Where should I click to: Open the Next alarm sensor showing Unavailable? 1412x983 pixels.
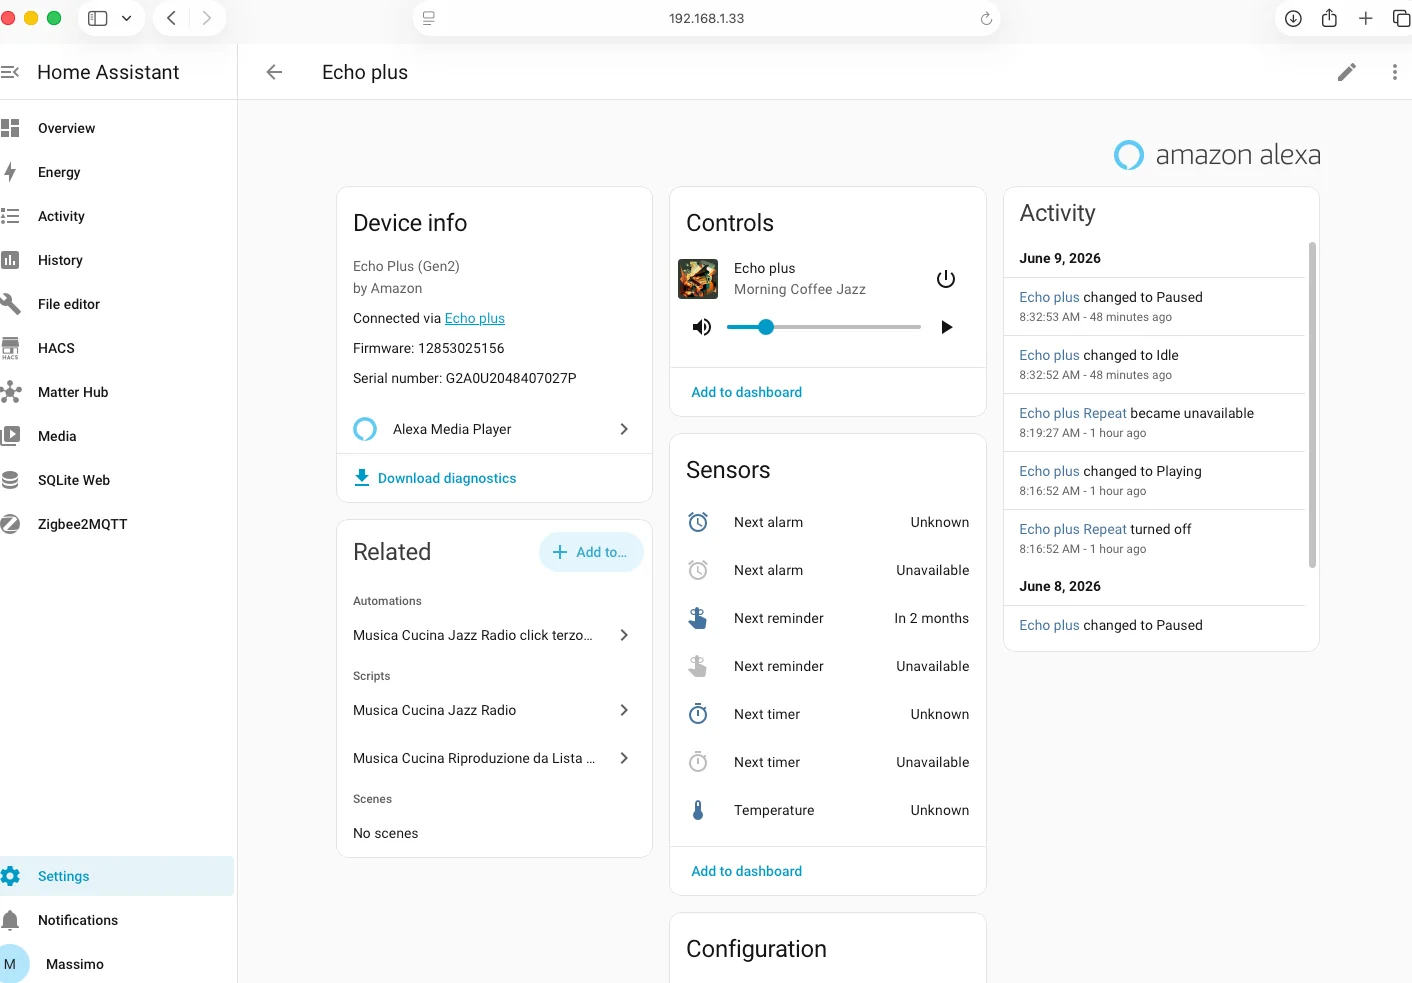tap(828, 570)
